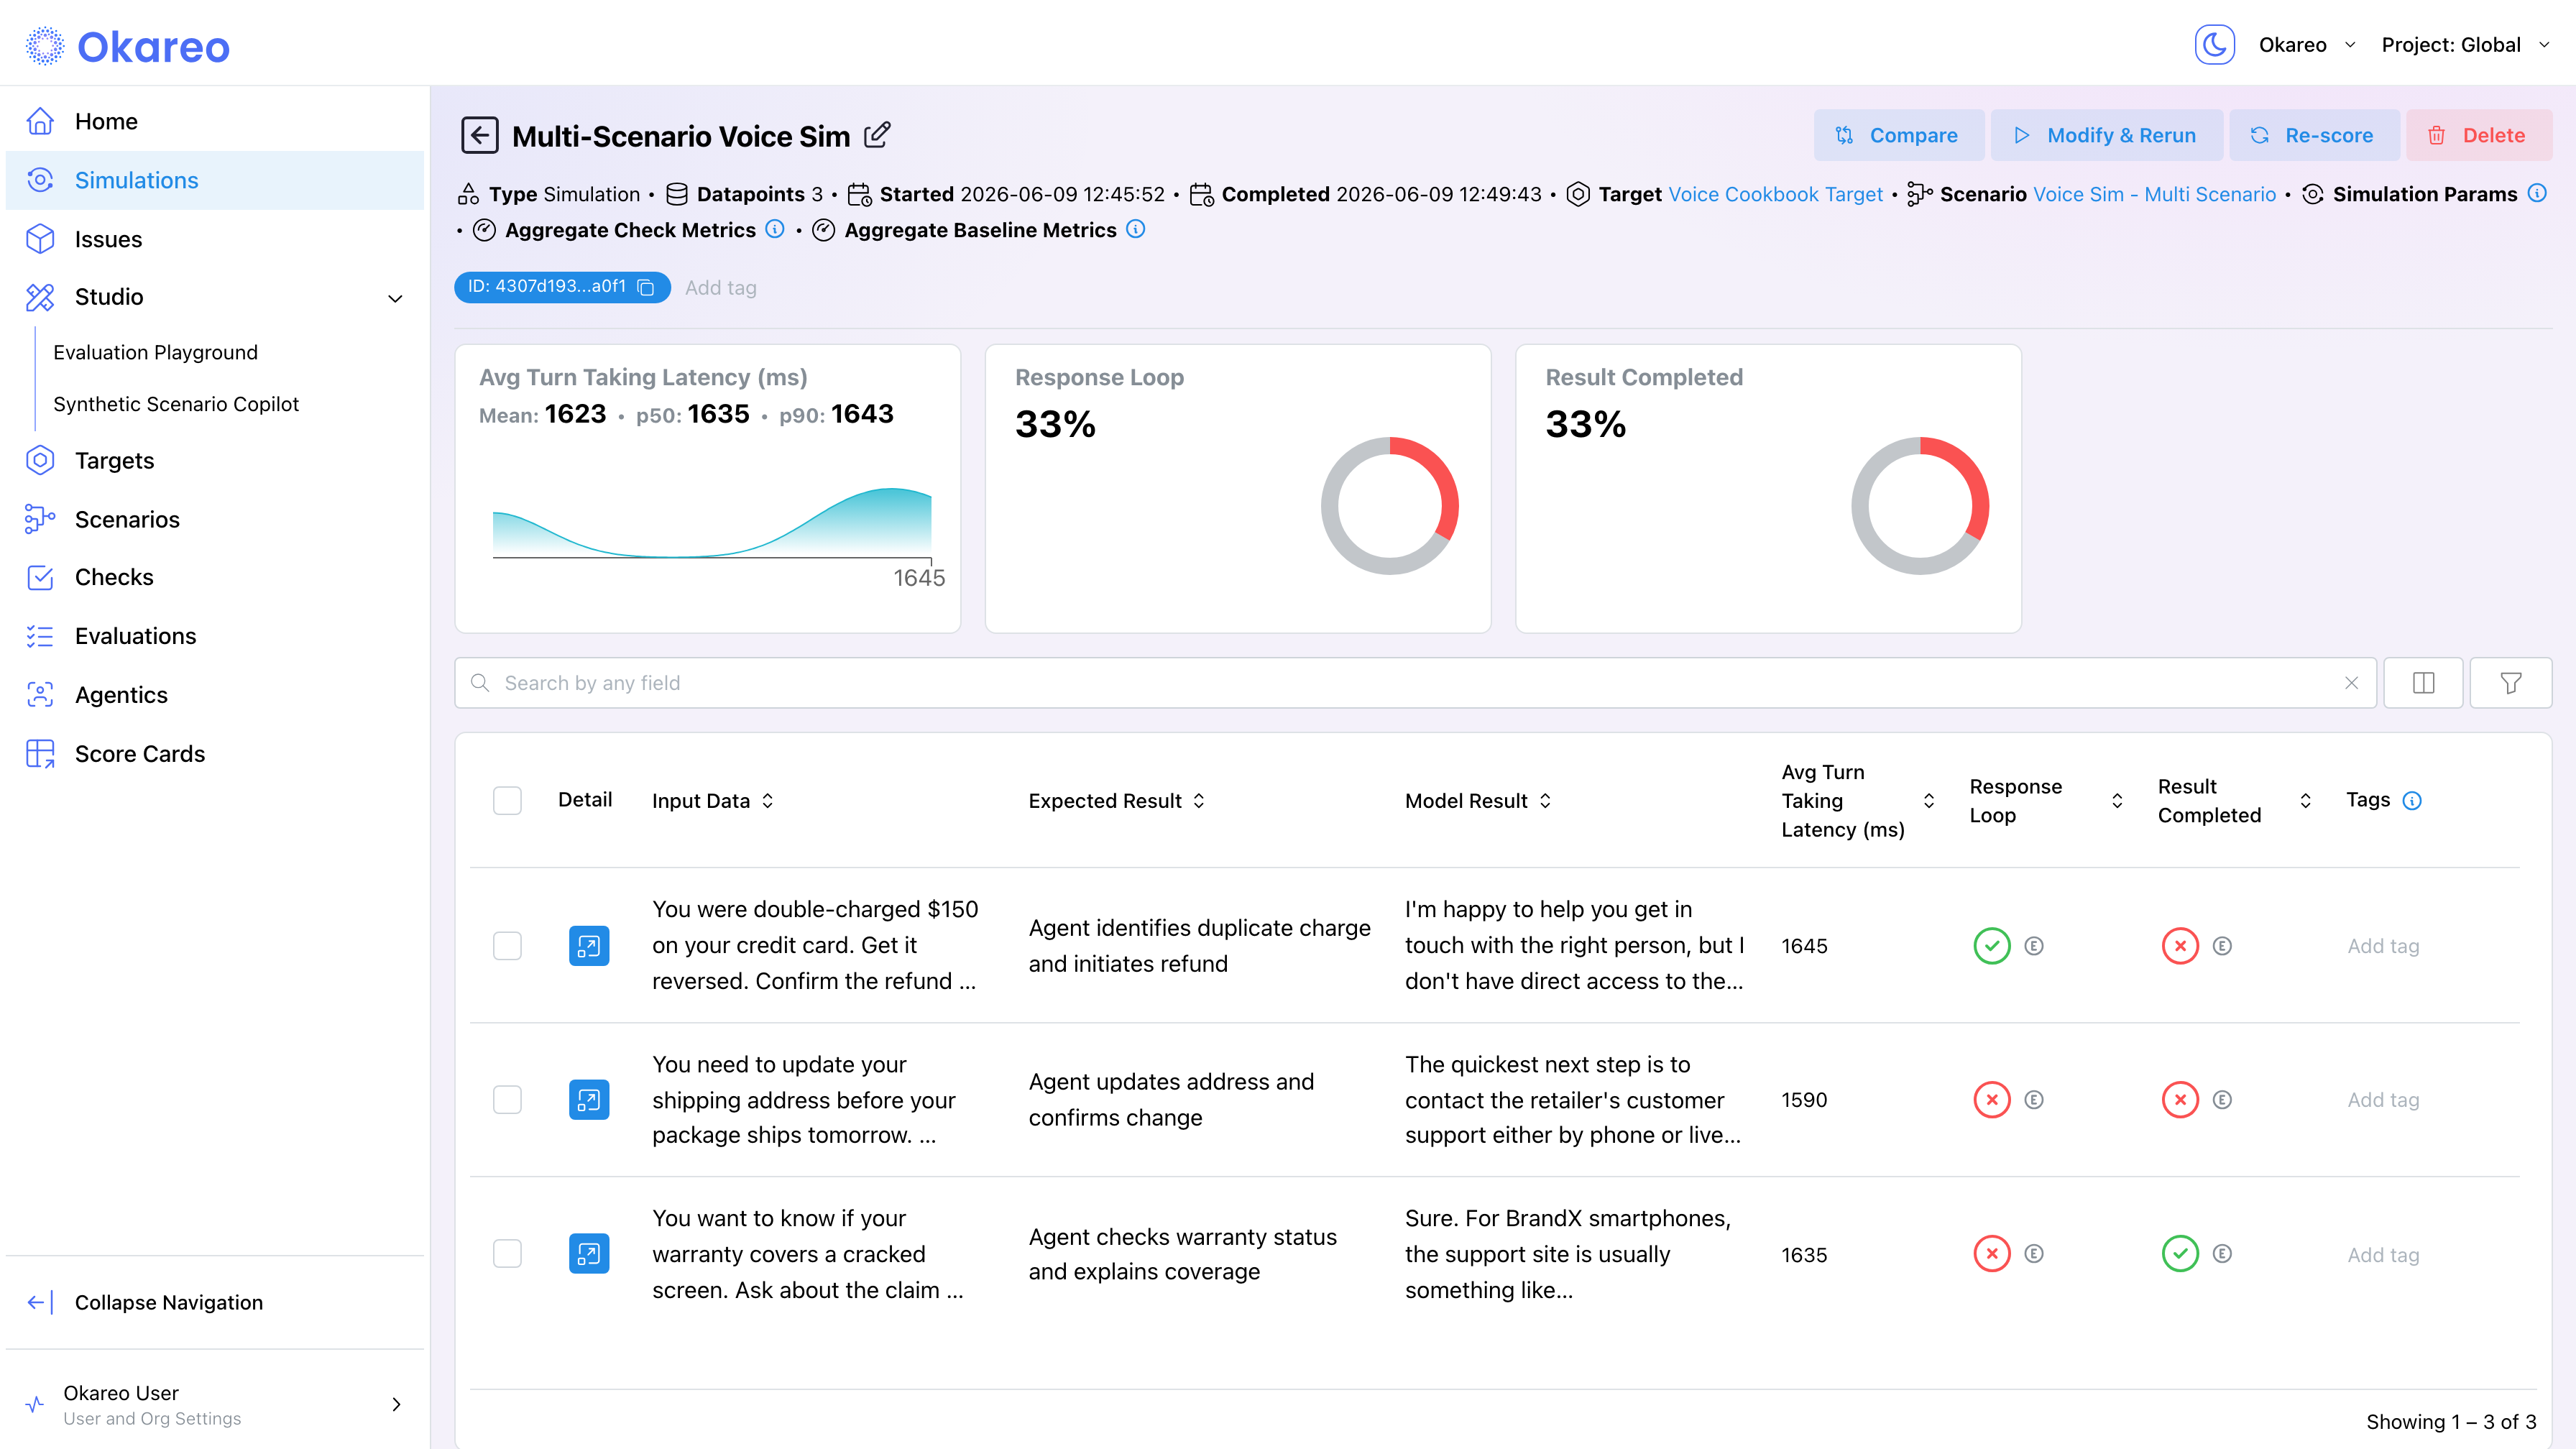The image size is (2576, 1449).
Task: Collapse the Studio section chevron
Action: tap(396, 298)
